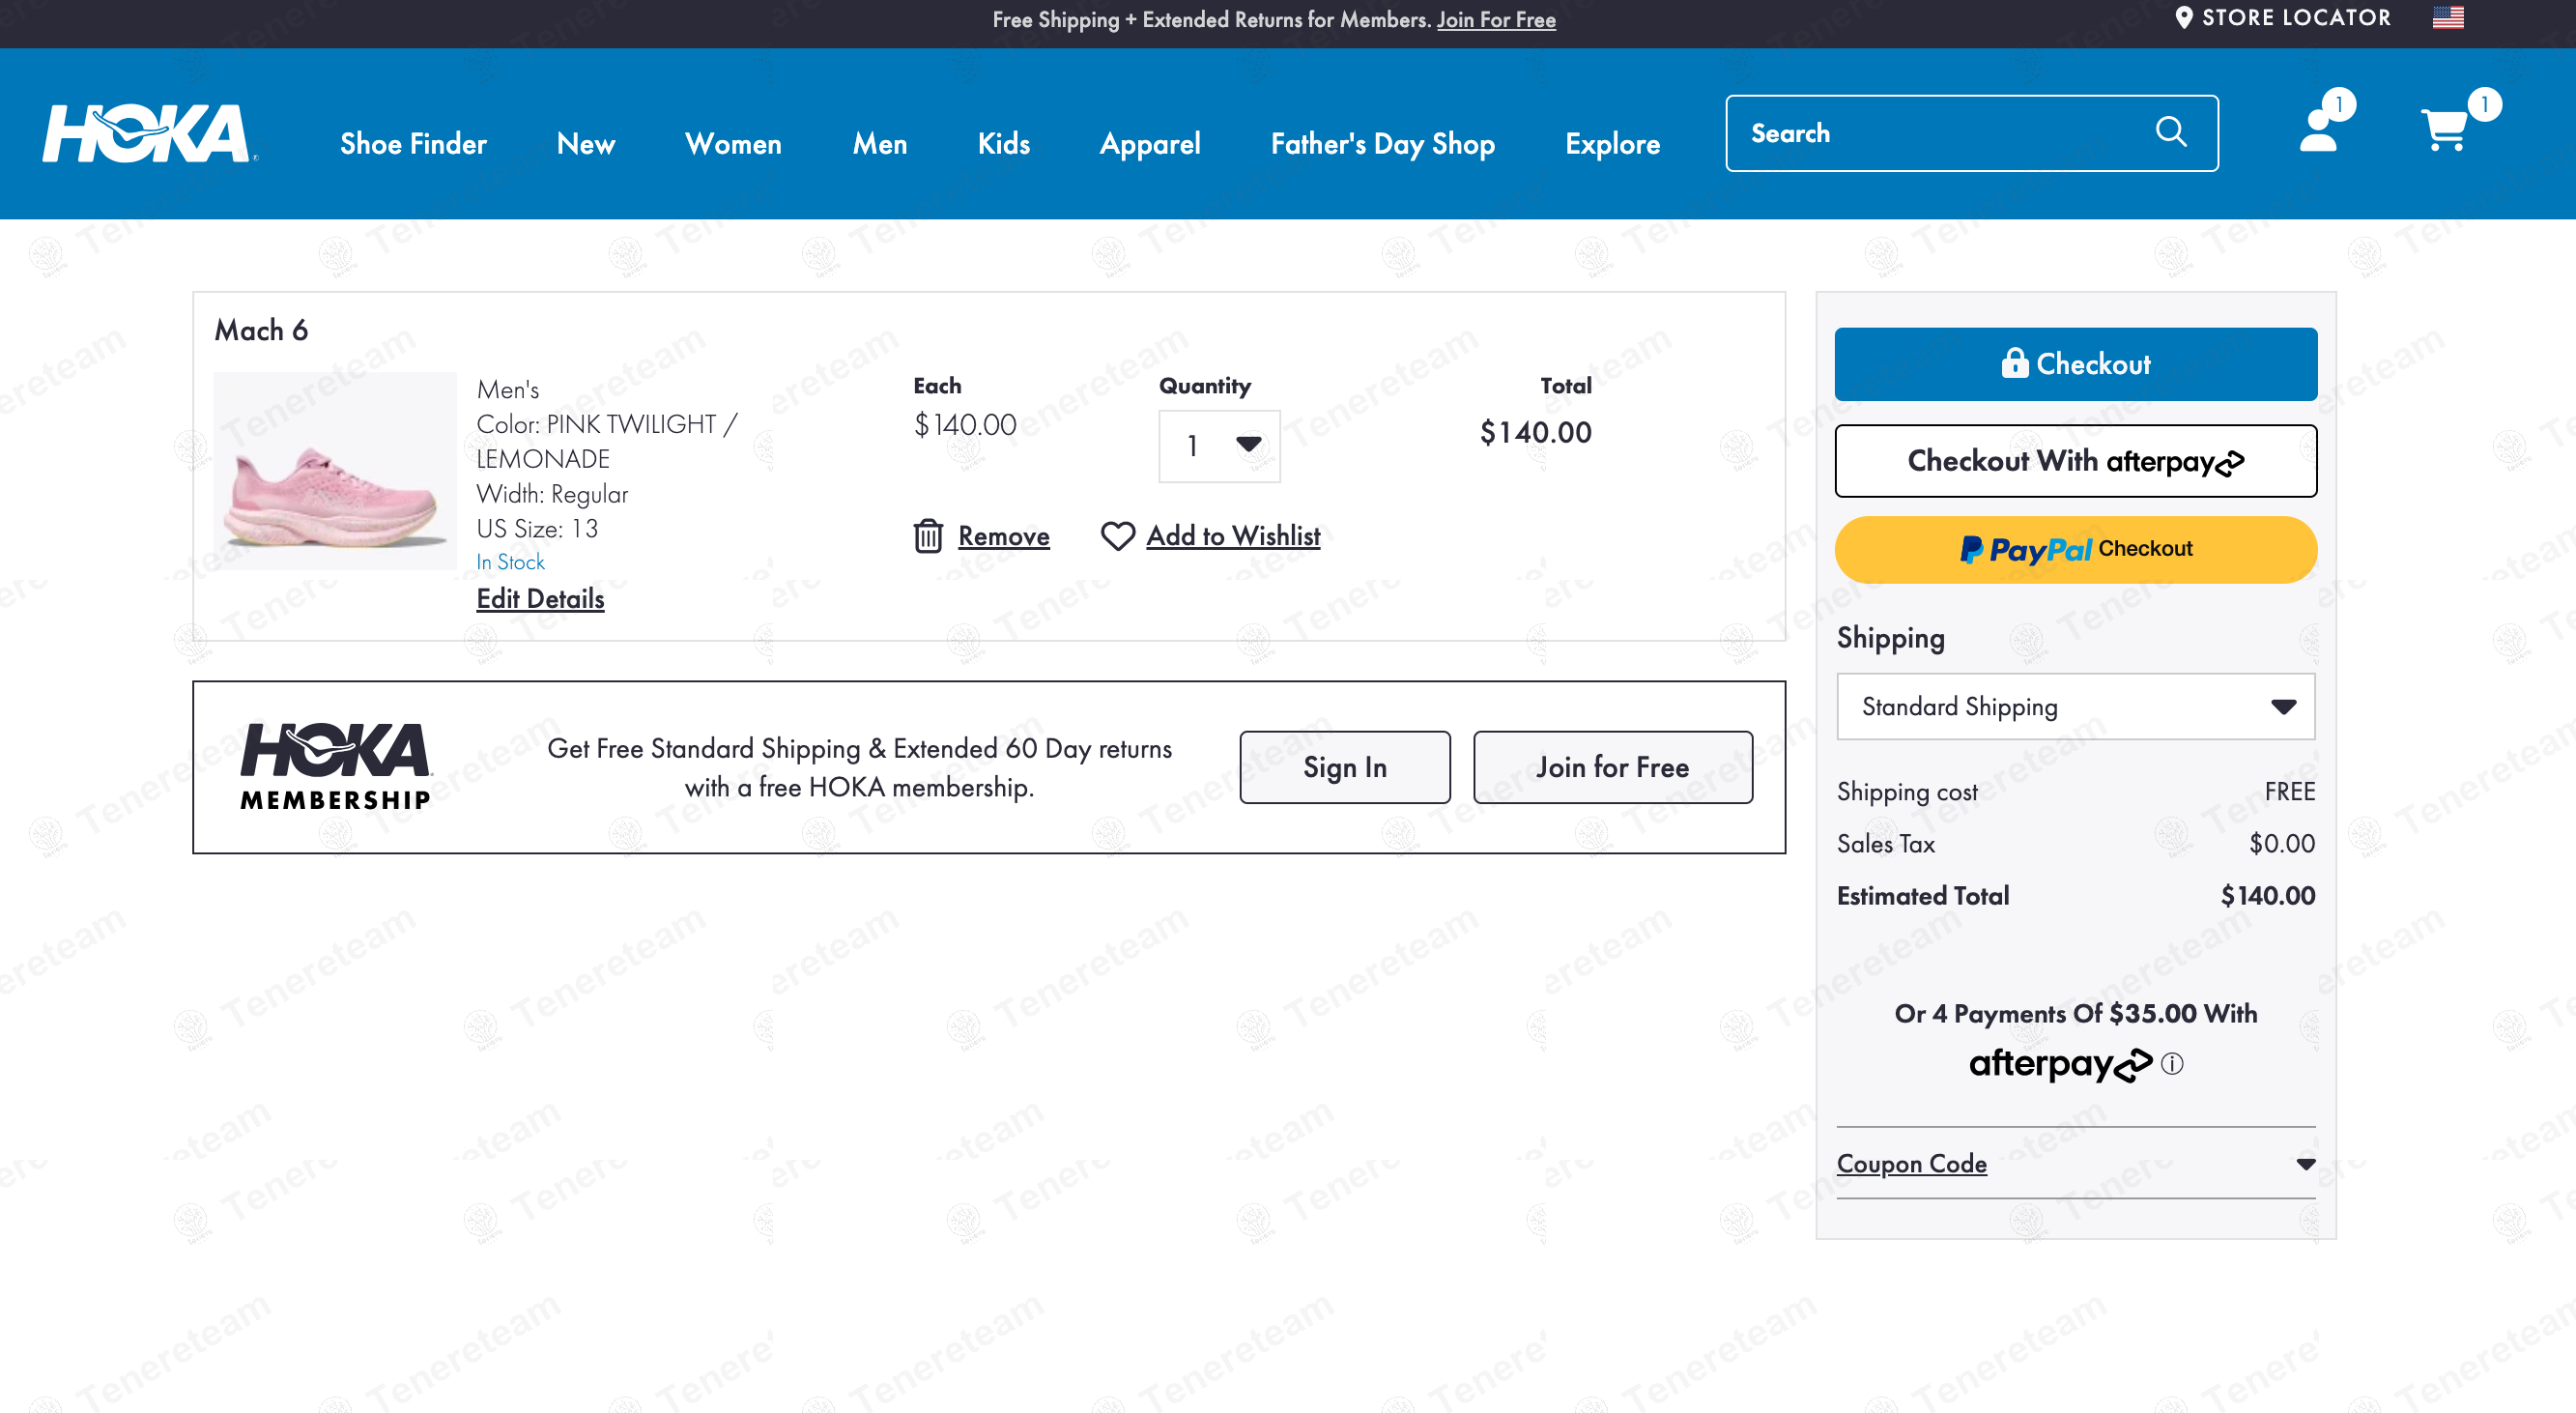Image resolution: width=2576 pixels, height=1413 pixels.
Task: Click the US flag country selector
Action: pos(2448,18)
